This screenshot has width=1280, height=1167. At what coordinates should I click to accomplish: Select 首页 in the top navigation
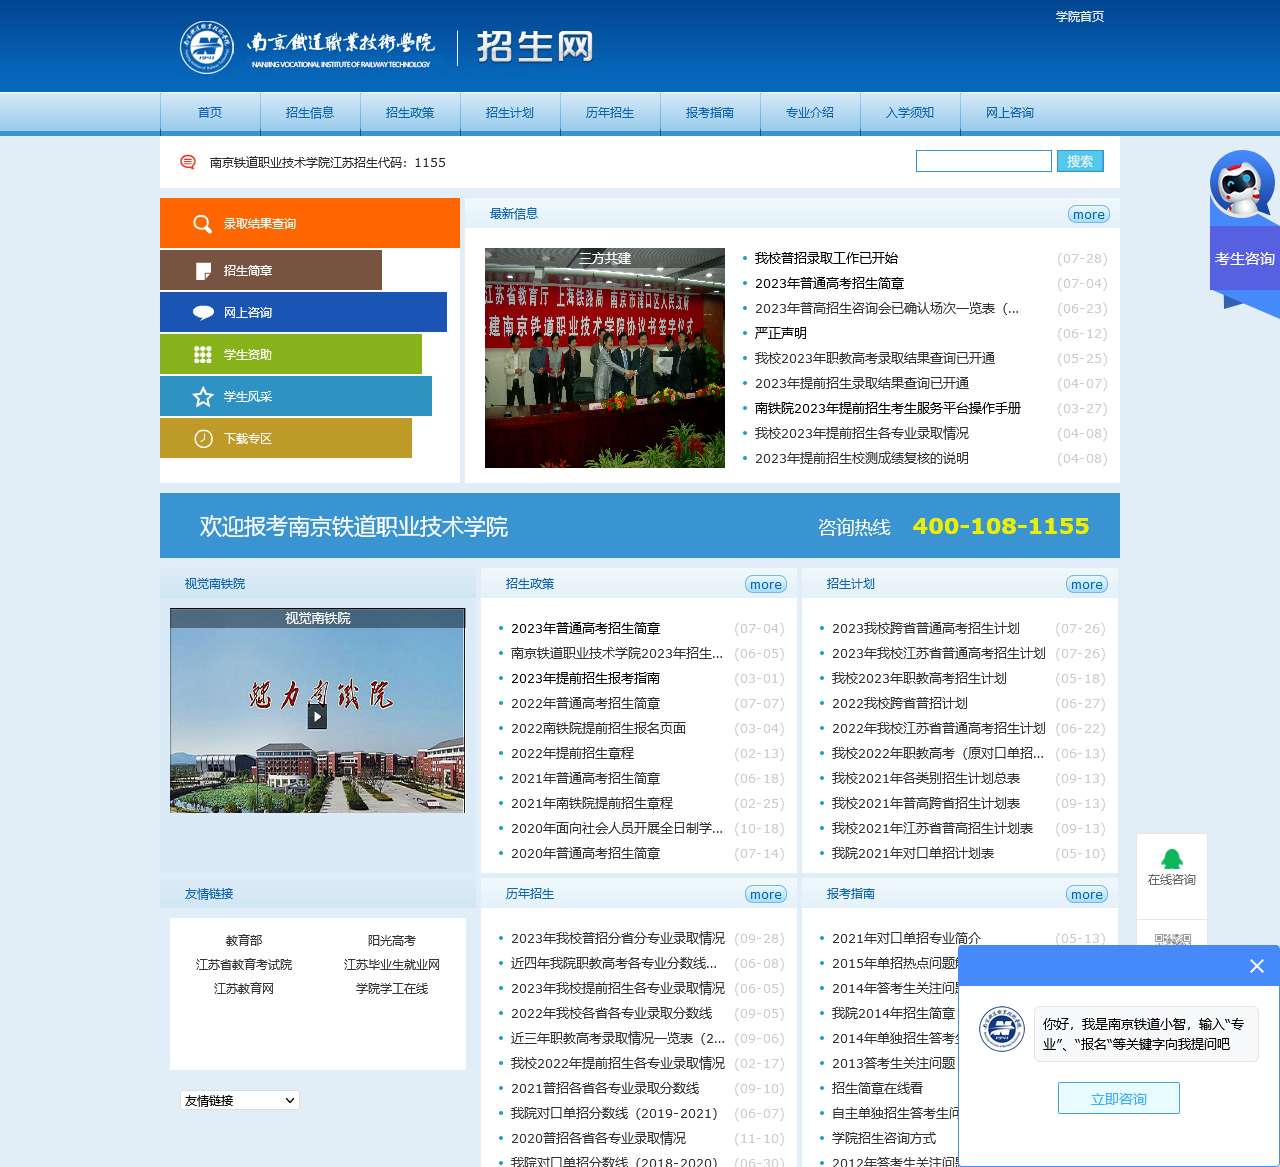[x=210, y=113]
